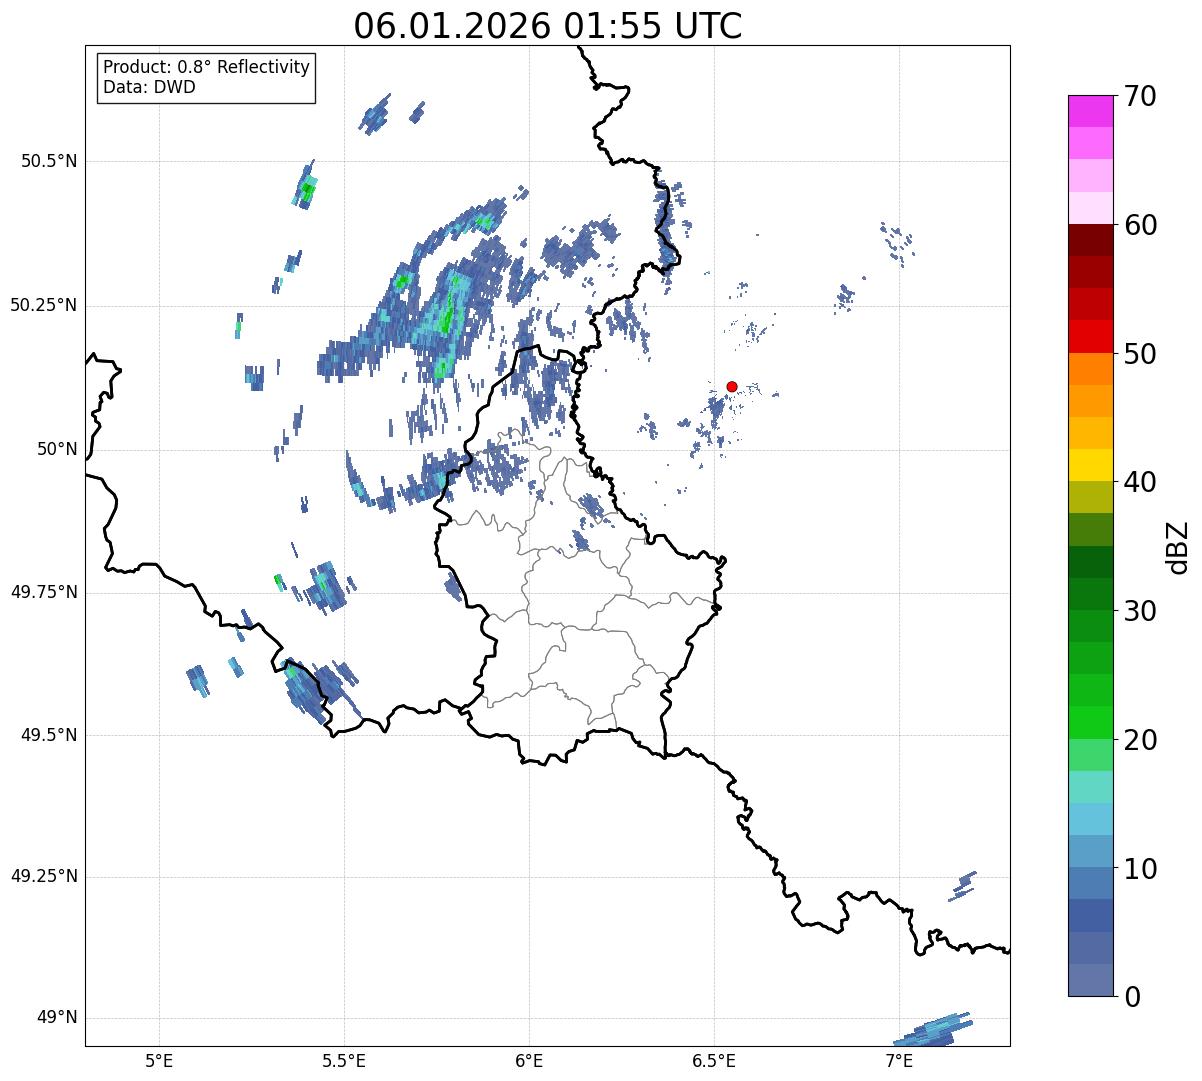Image resolution: width=1202 pixels, height=1081 pixels.
Task: Click the 49.5°N latitude label
Action: [x=49, y=735]
